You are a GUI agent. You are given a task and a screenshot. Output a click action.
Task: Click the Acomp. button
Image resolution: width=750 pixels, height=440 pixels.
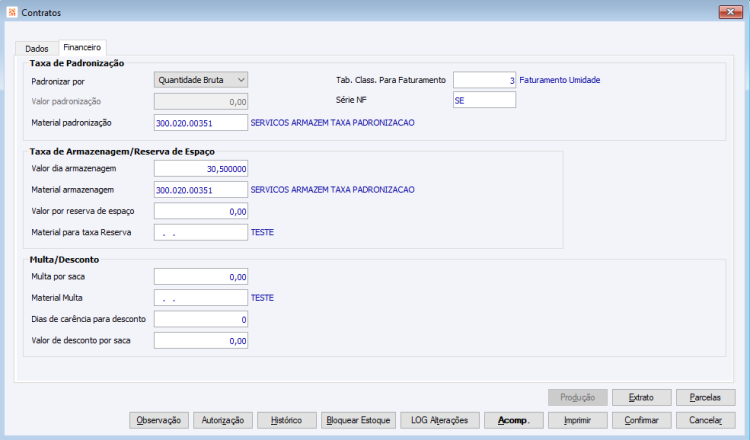coord(514,420)
